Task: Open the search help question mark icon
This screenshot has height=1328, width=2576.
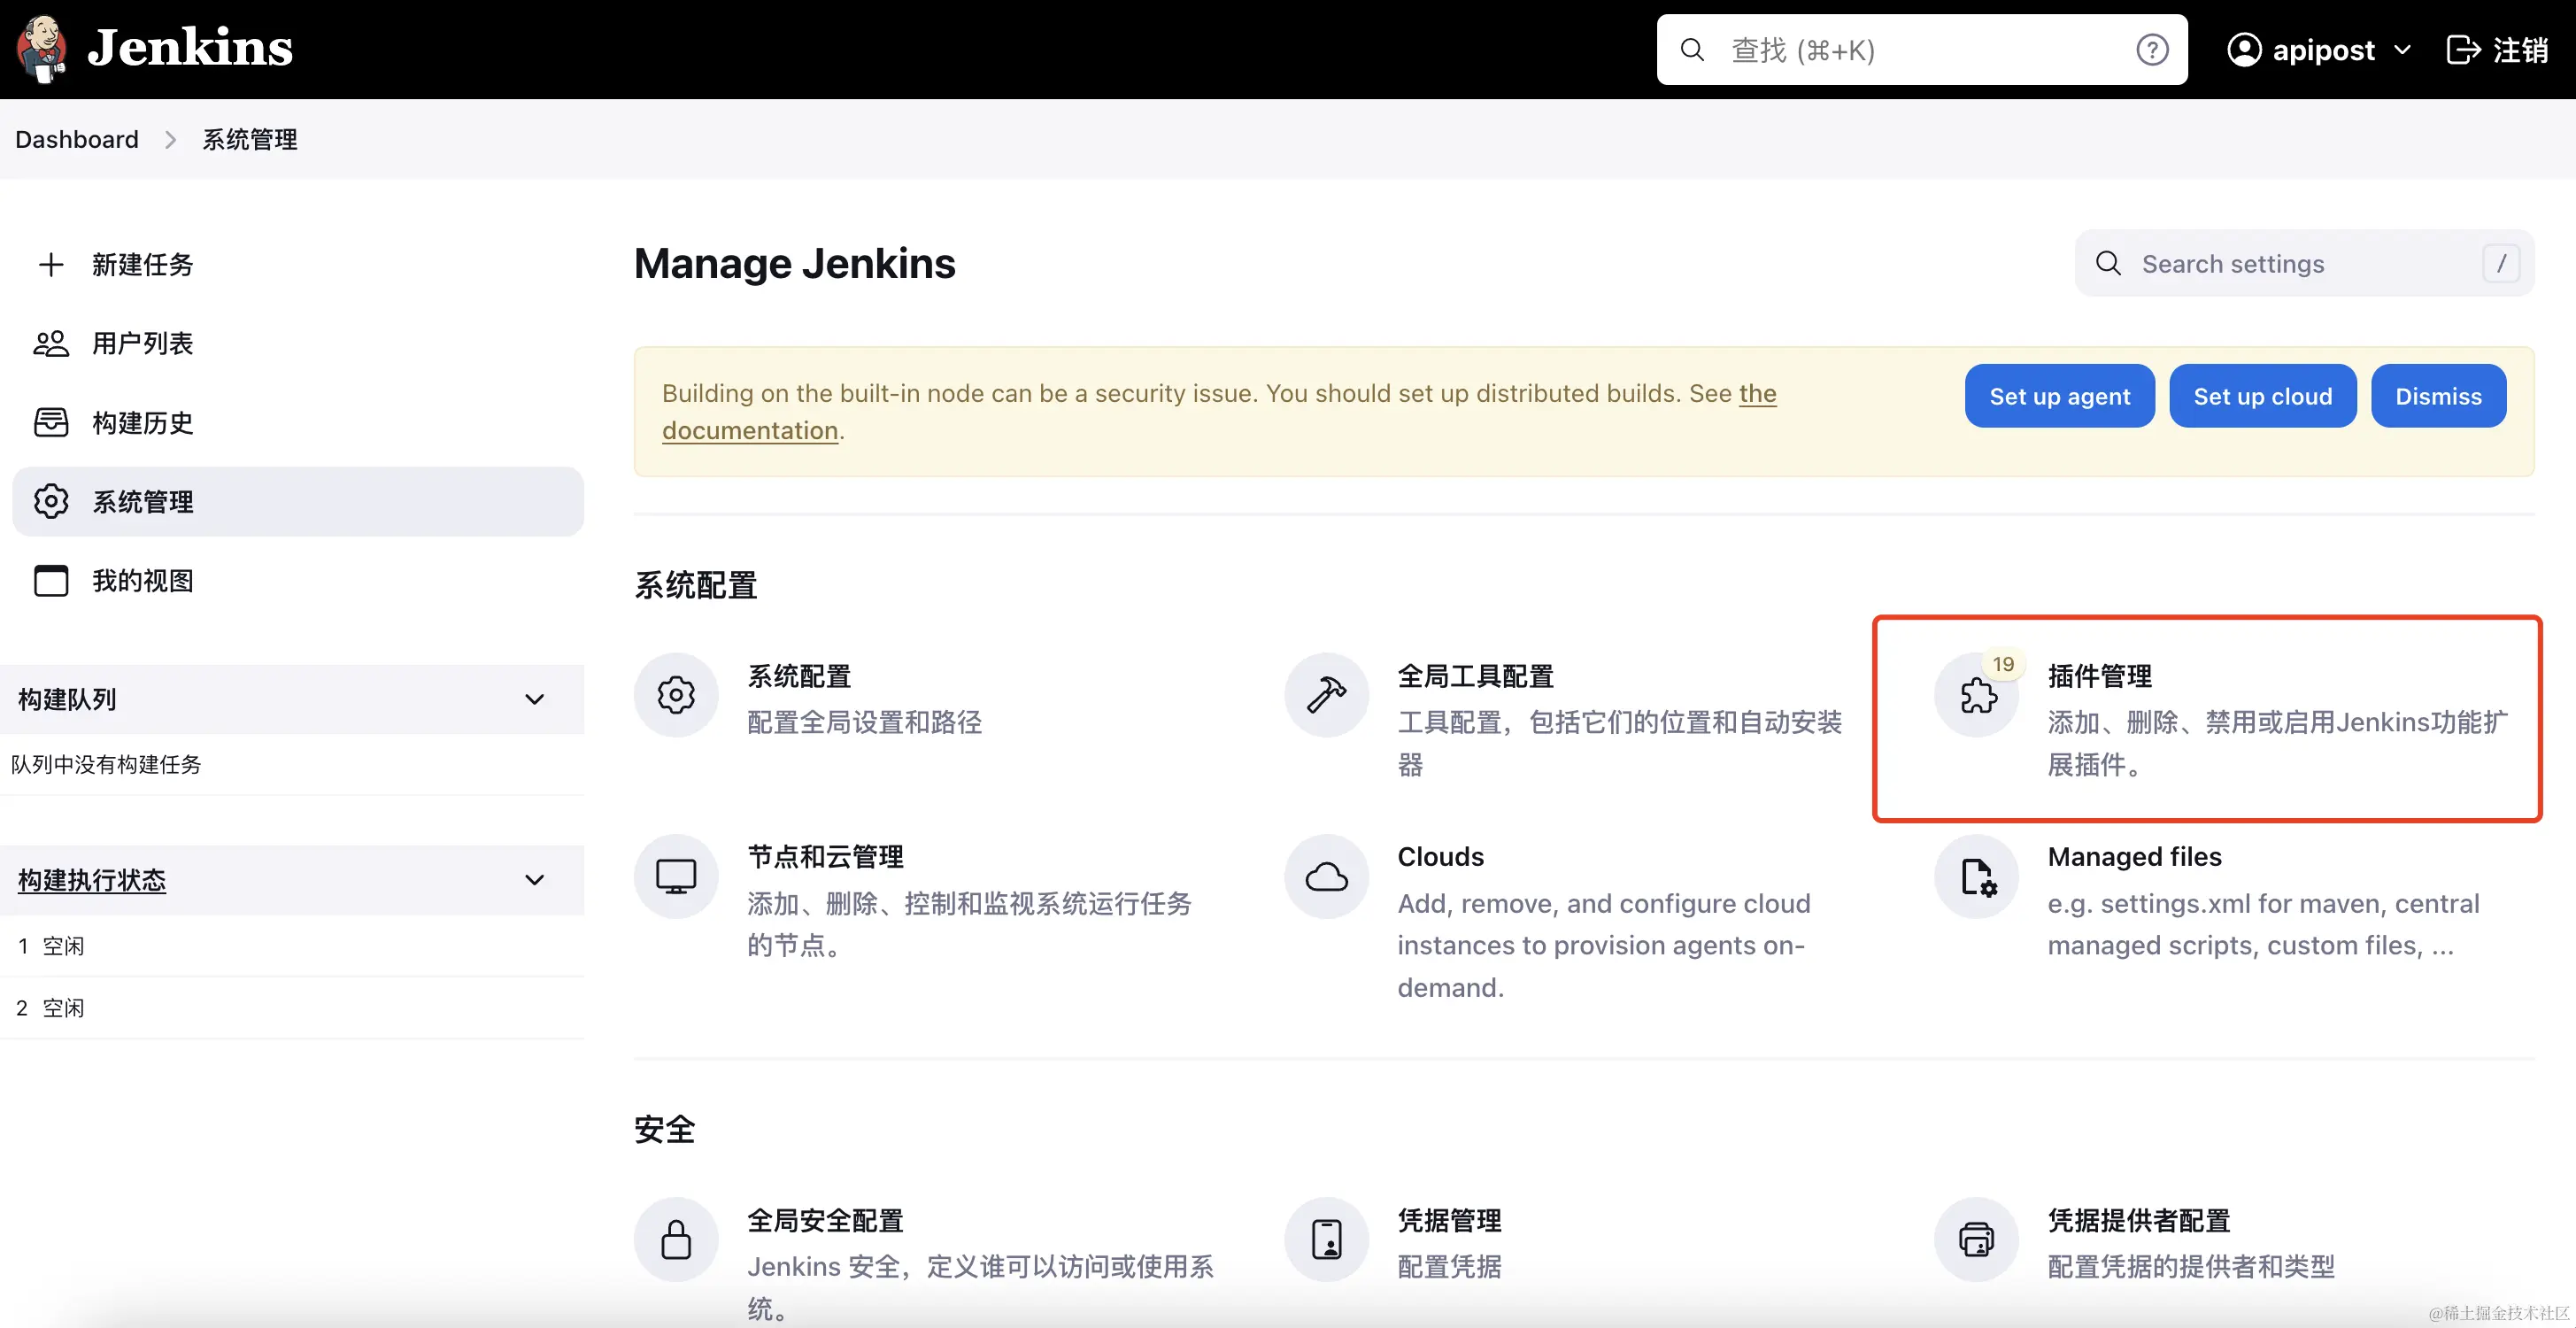Action: [2152, 49]
